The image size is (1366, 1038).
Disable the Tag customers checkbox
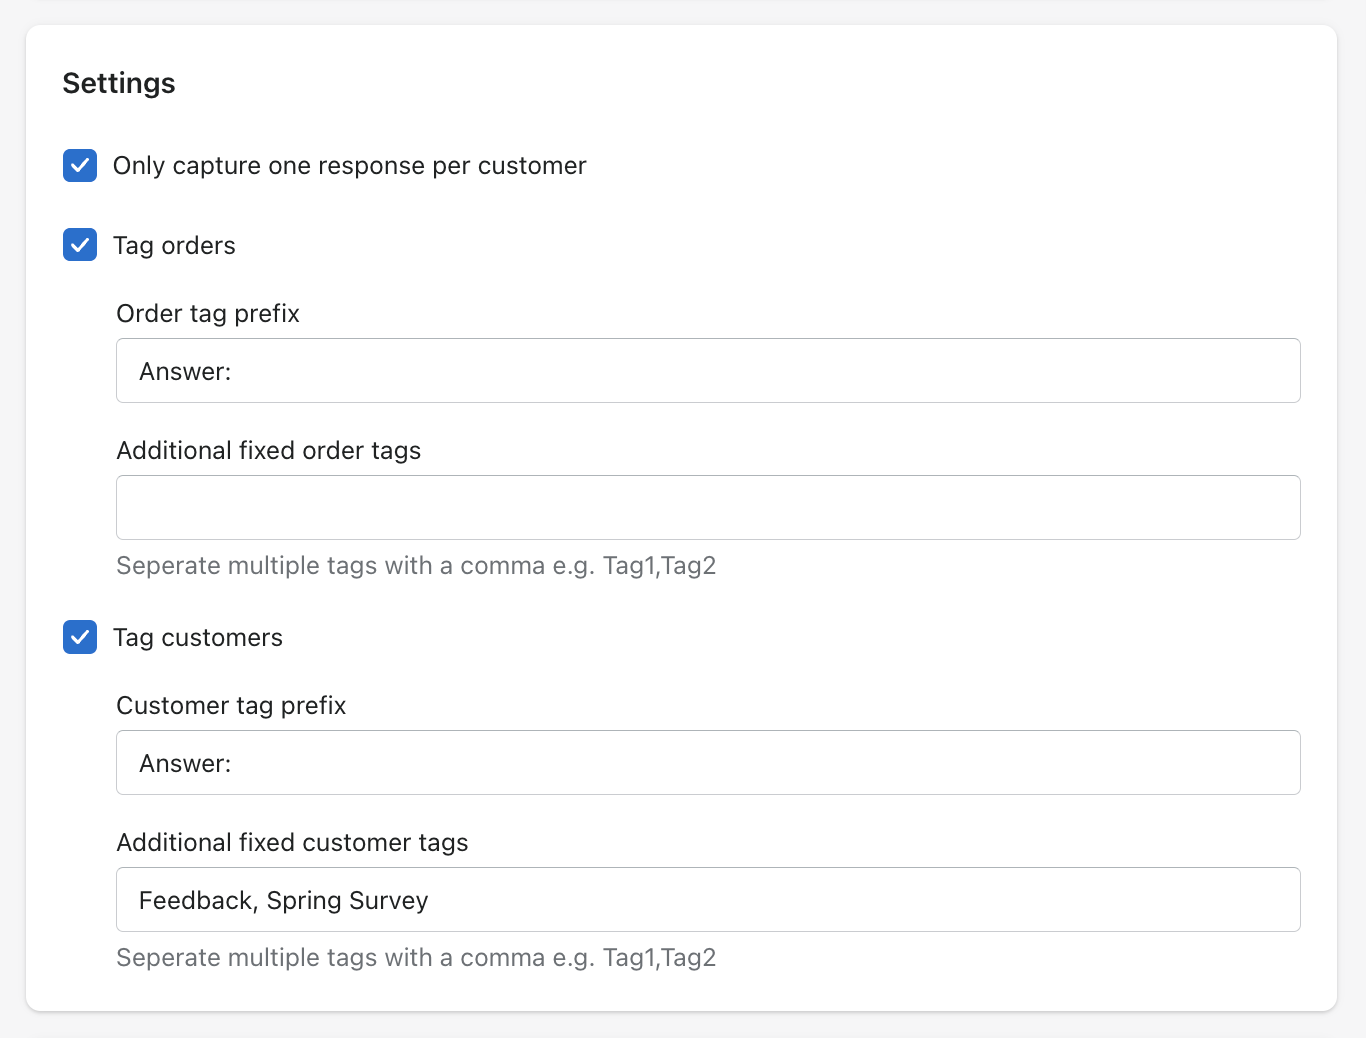tap(80, 637)
